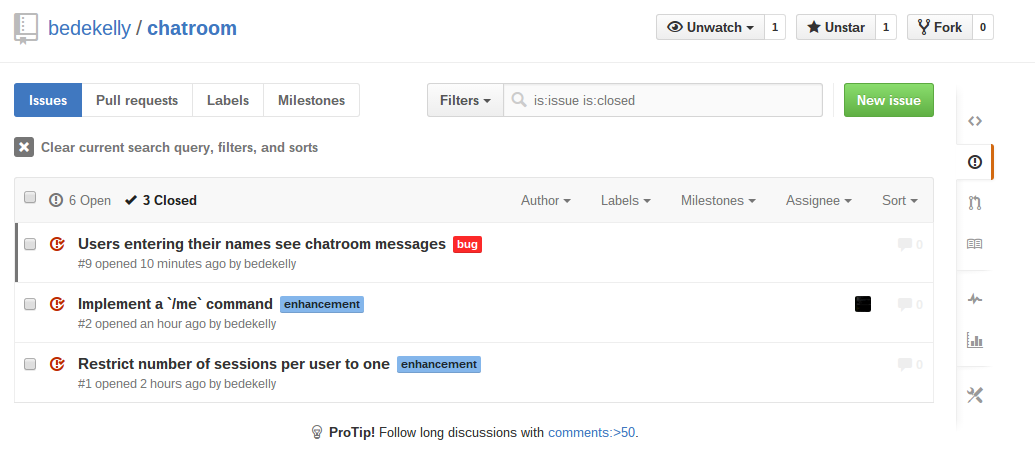The width and height of the screenshot is (1035, 470).
Task: Open the chatroom repository link
Action: point(192,28)
